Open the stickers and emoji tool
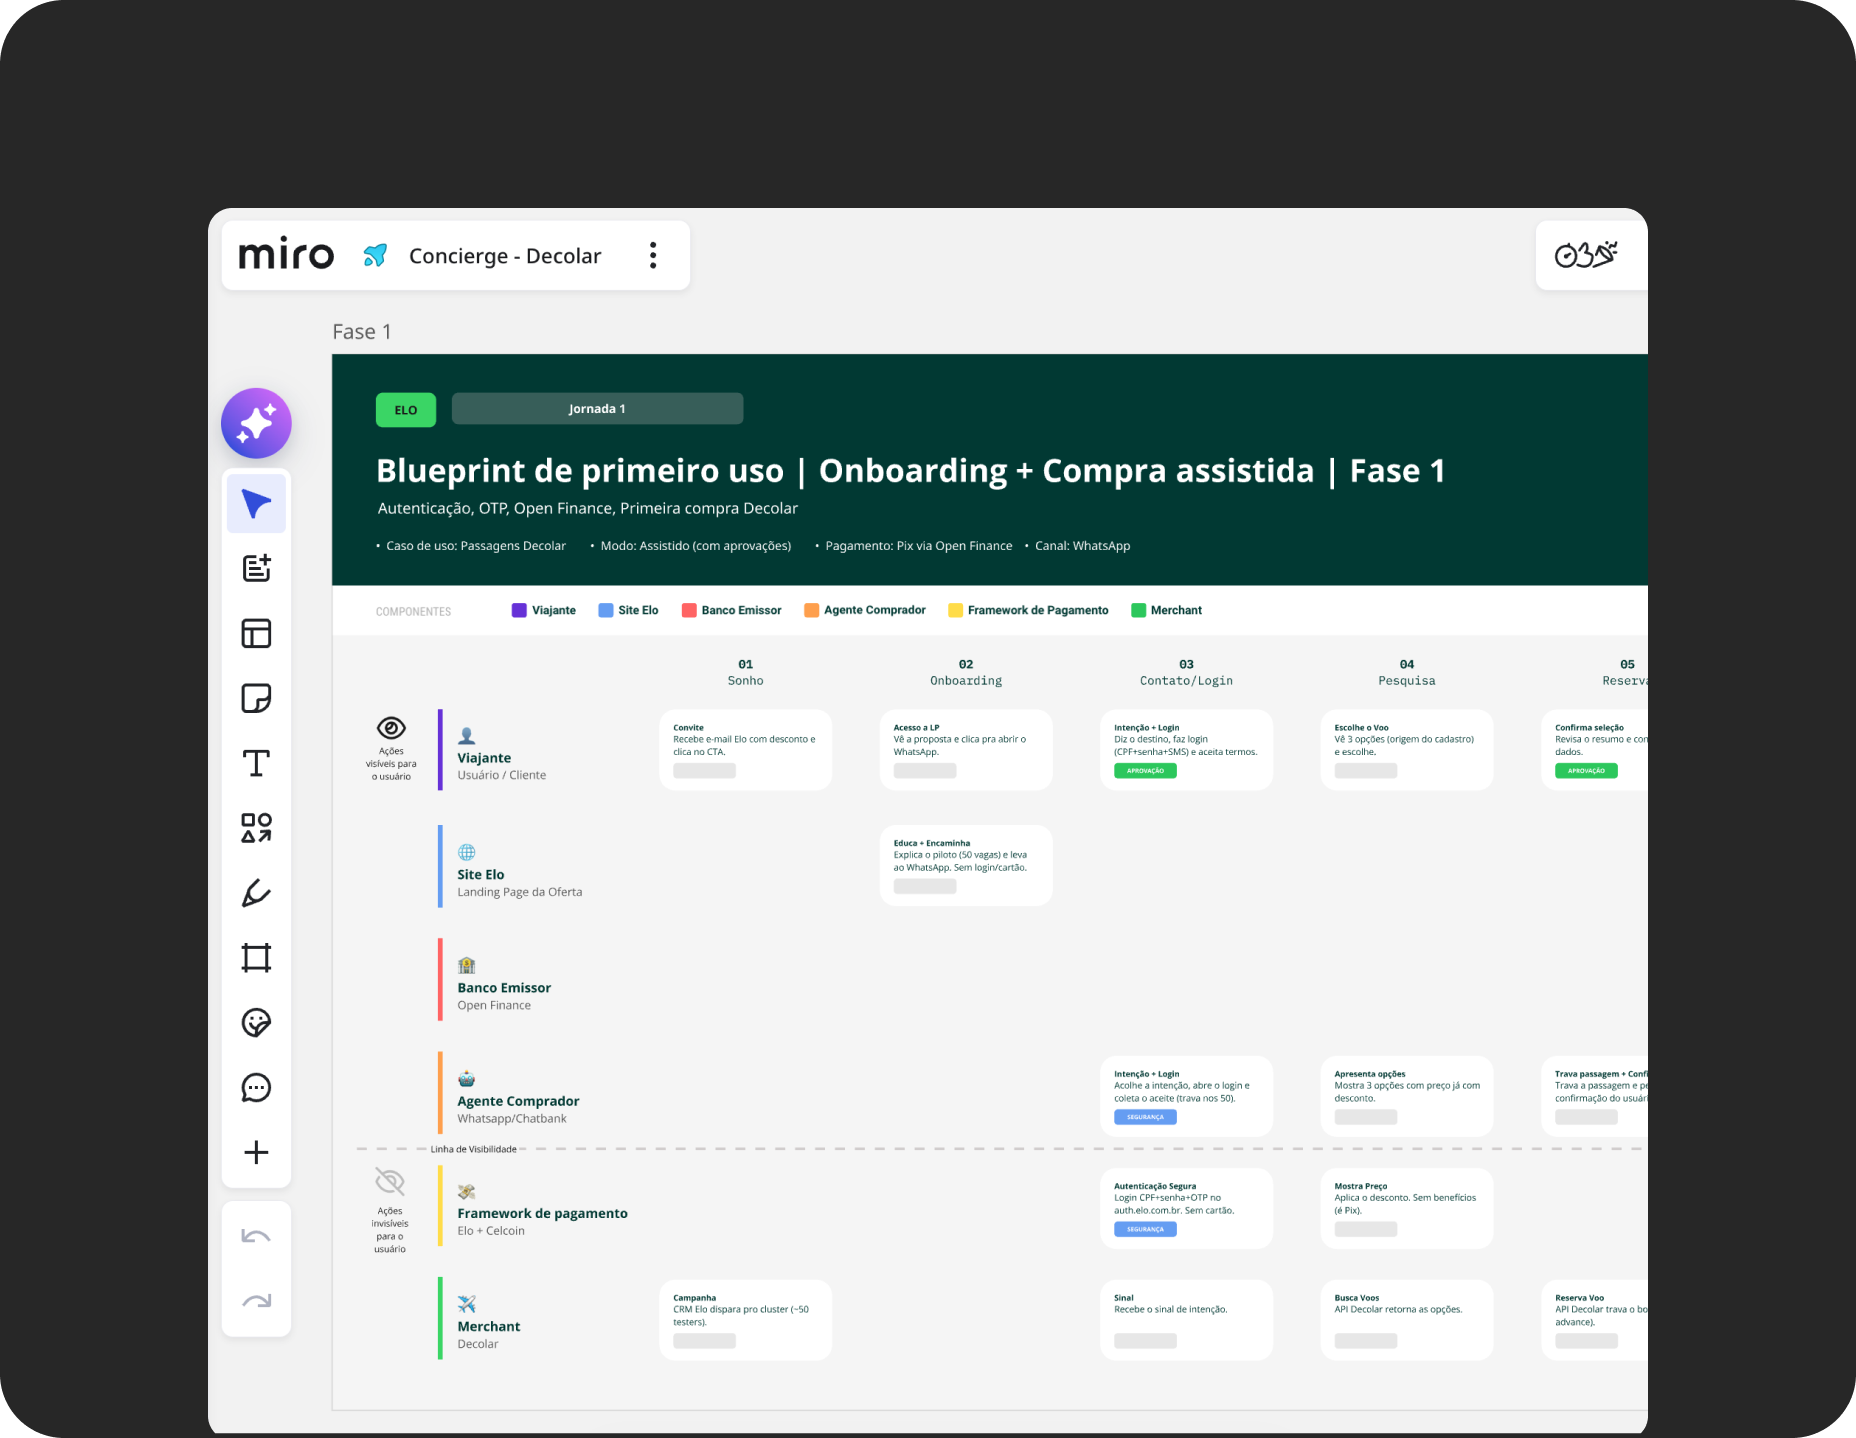The image size is (1856, 1438). (256, 1022)
